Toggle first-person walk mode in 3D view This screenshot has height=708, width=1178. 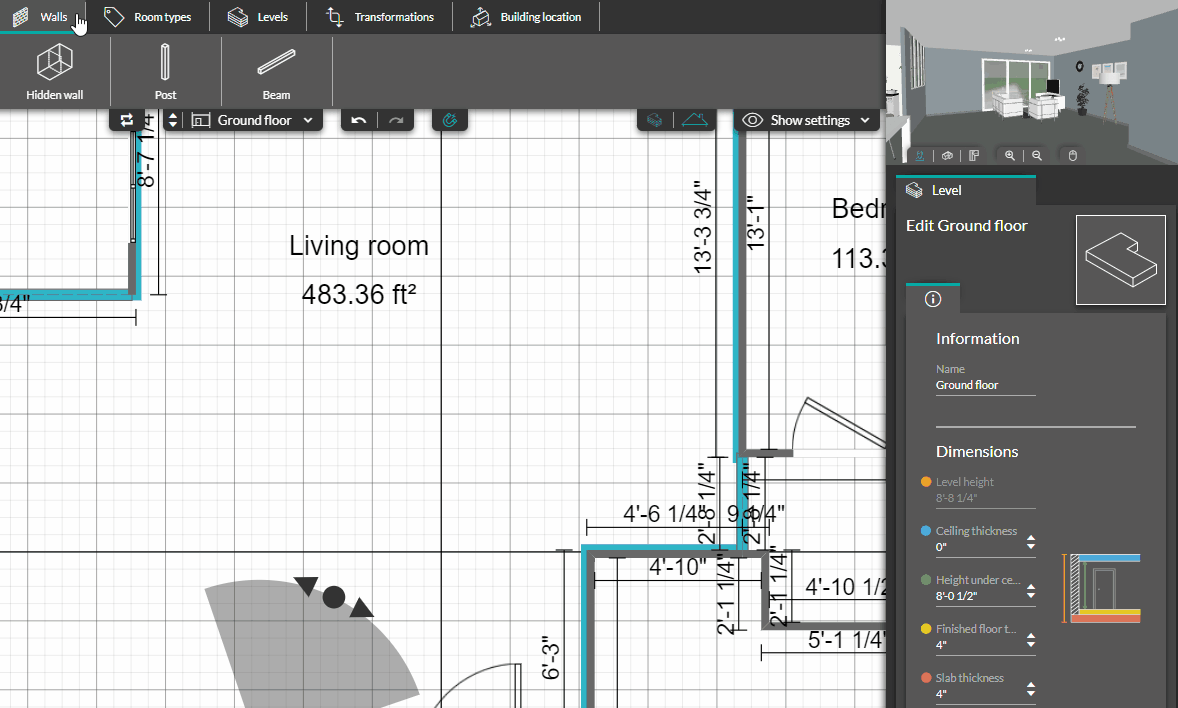tap(919, 155)
